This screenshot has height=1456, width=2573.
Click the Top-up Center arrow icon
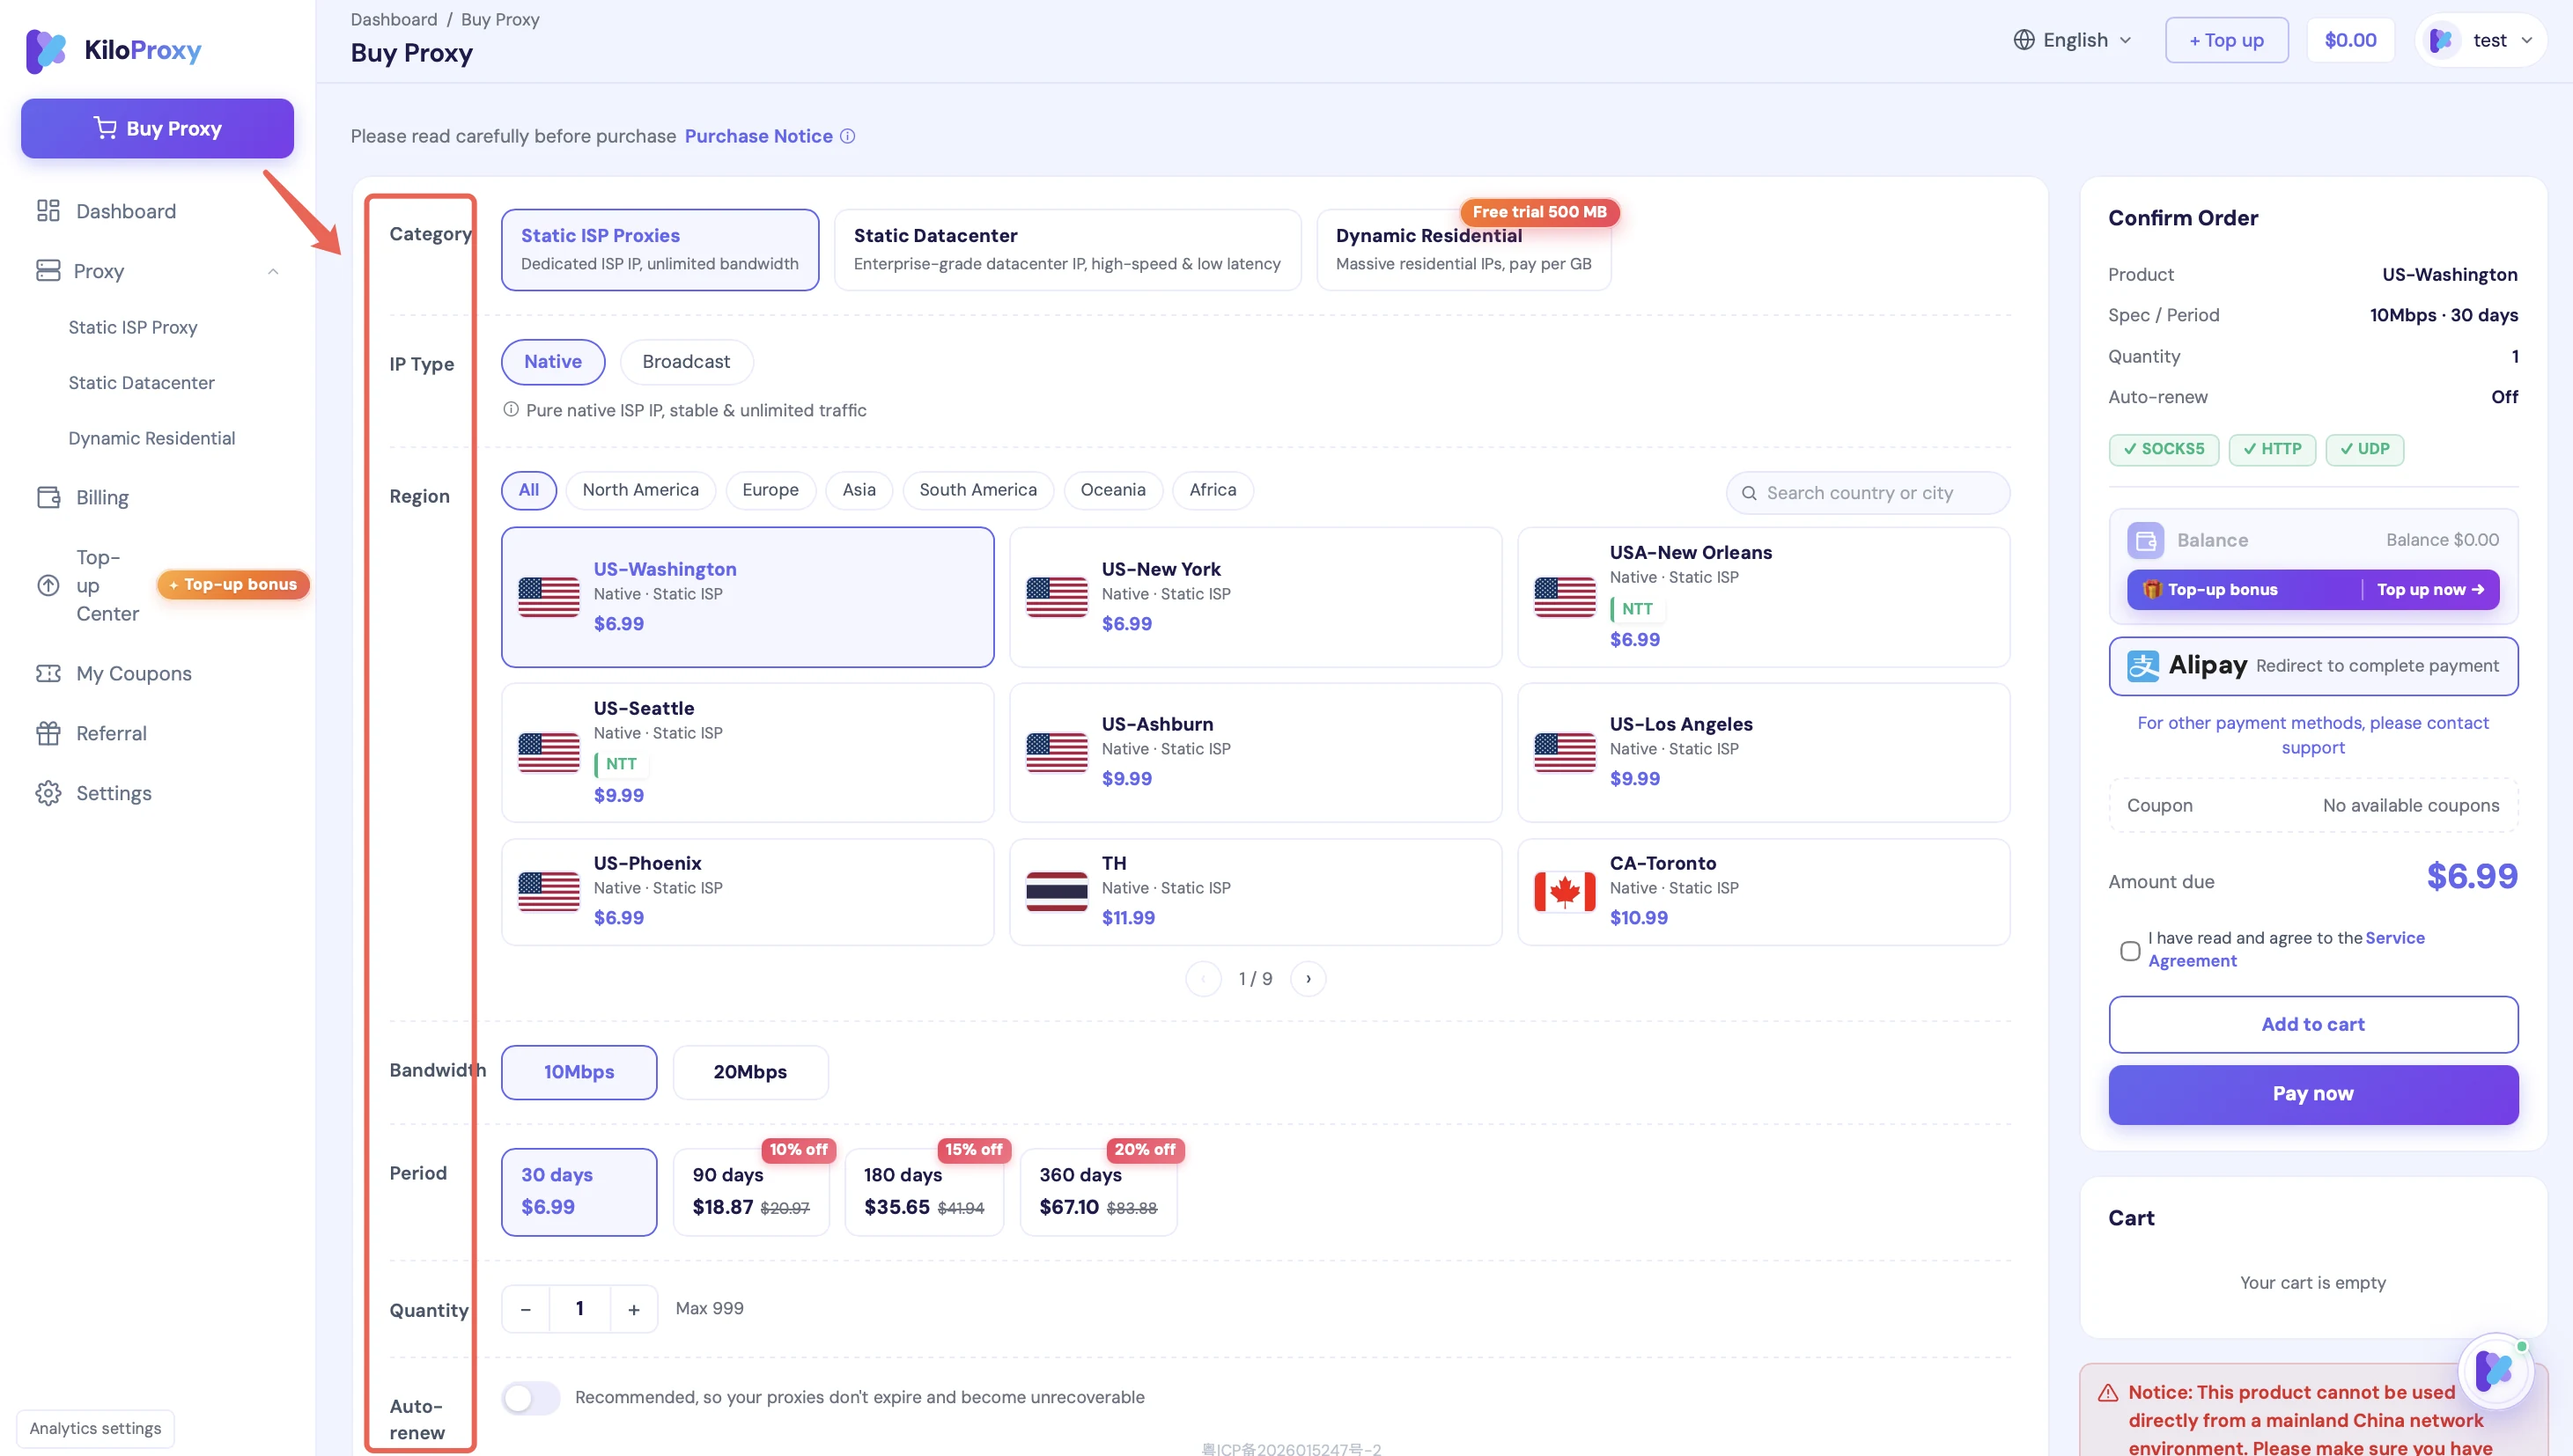click(48, 585)
